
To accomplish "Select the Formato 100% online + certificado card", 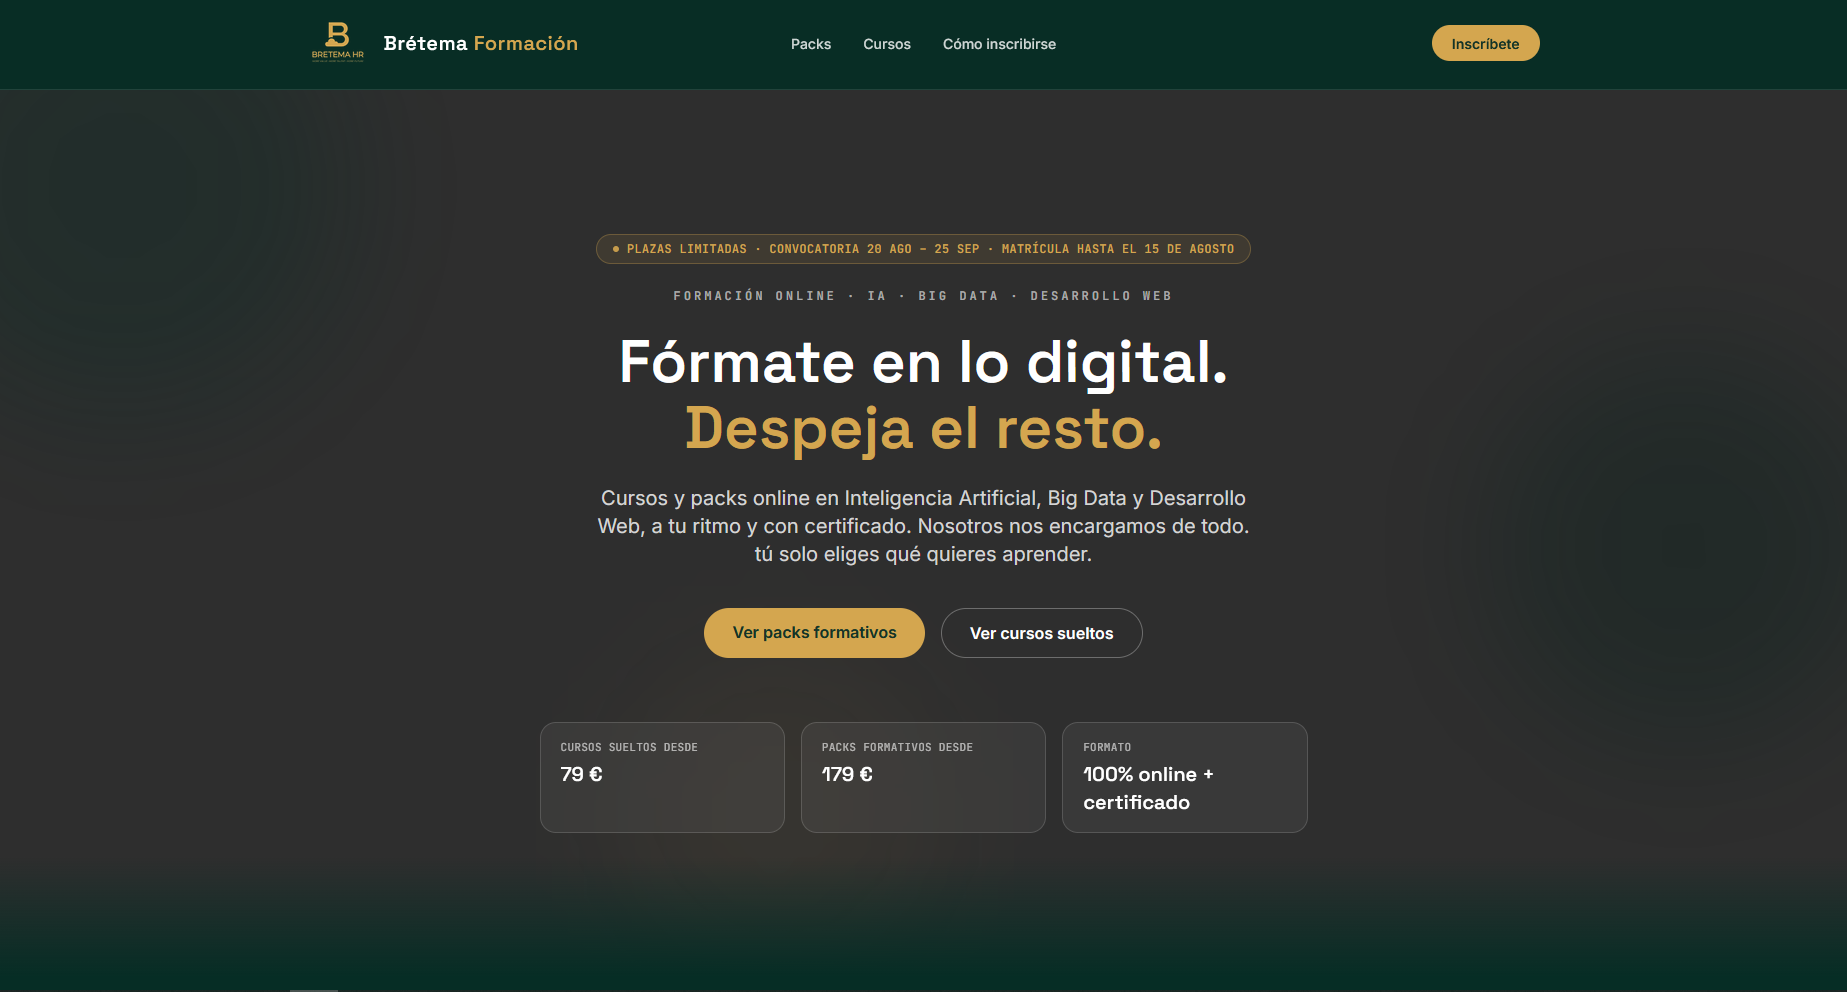I will (x=1184, y=777).
